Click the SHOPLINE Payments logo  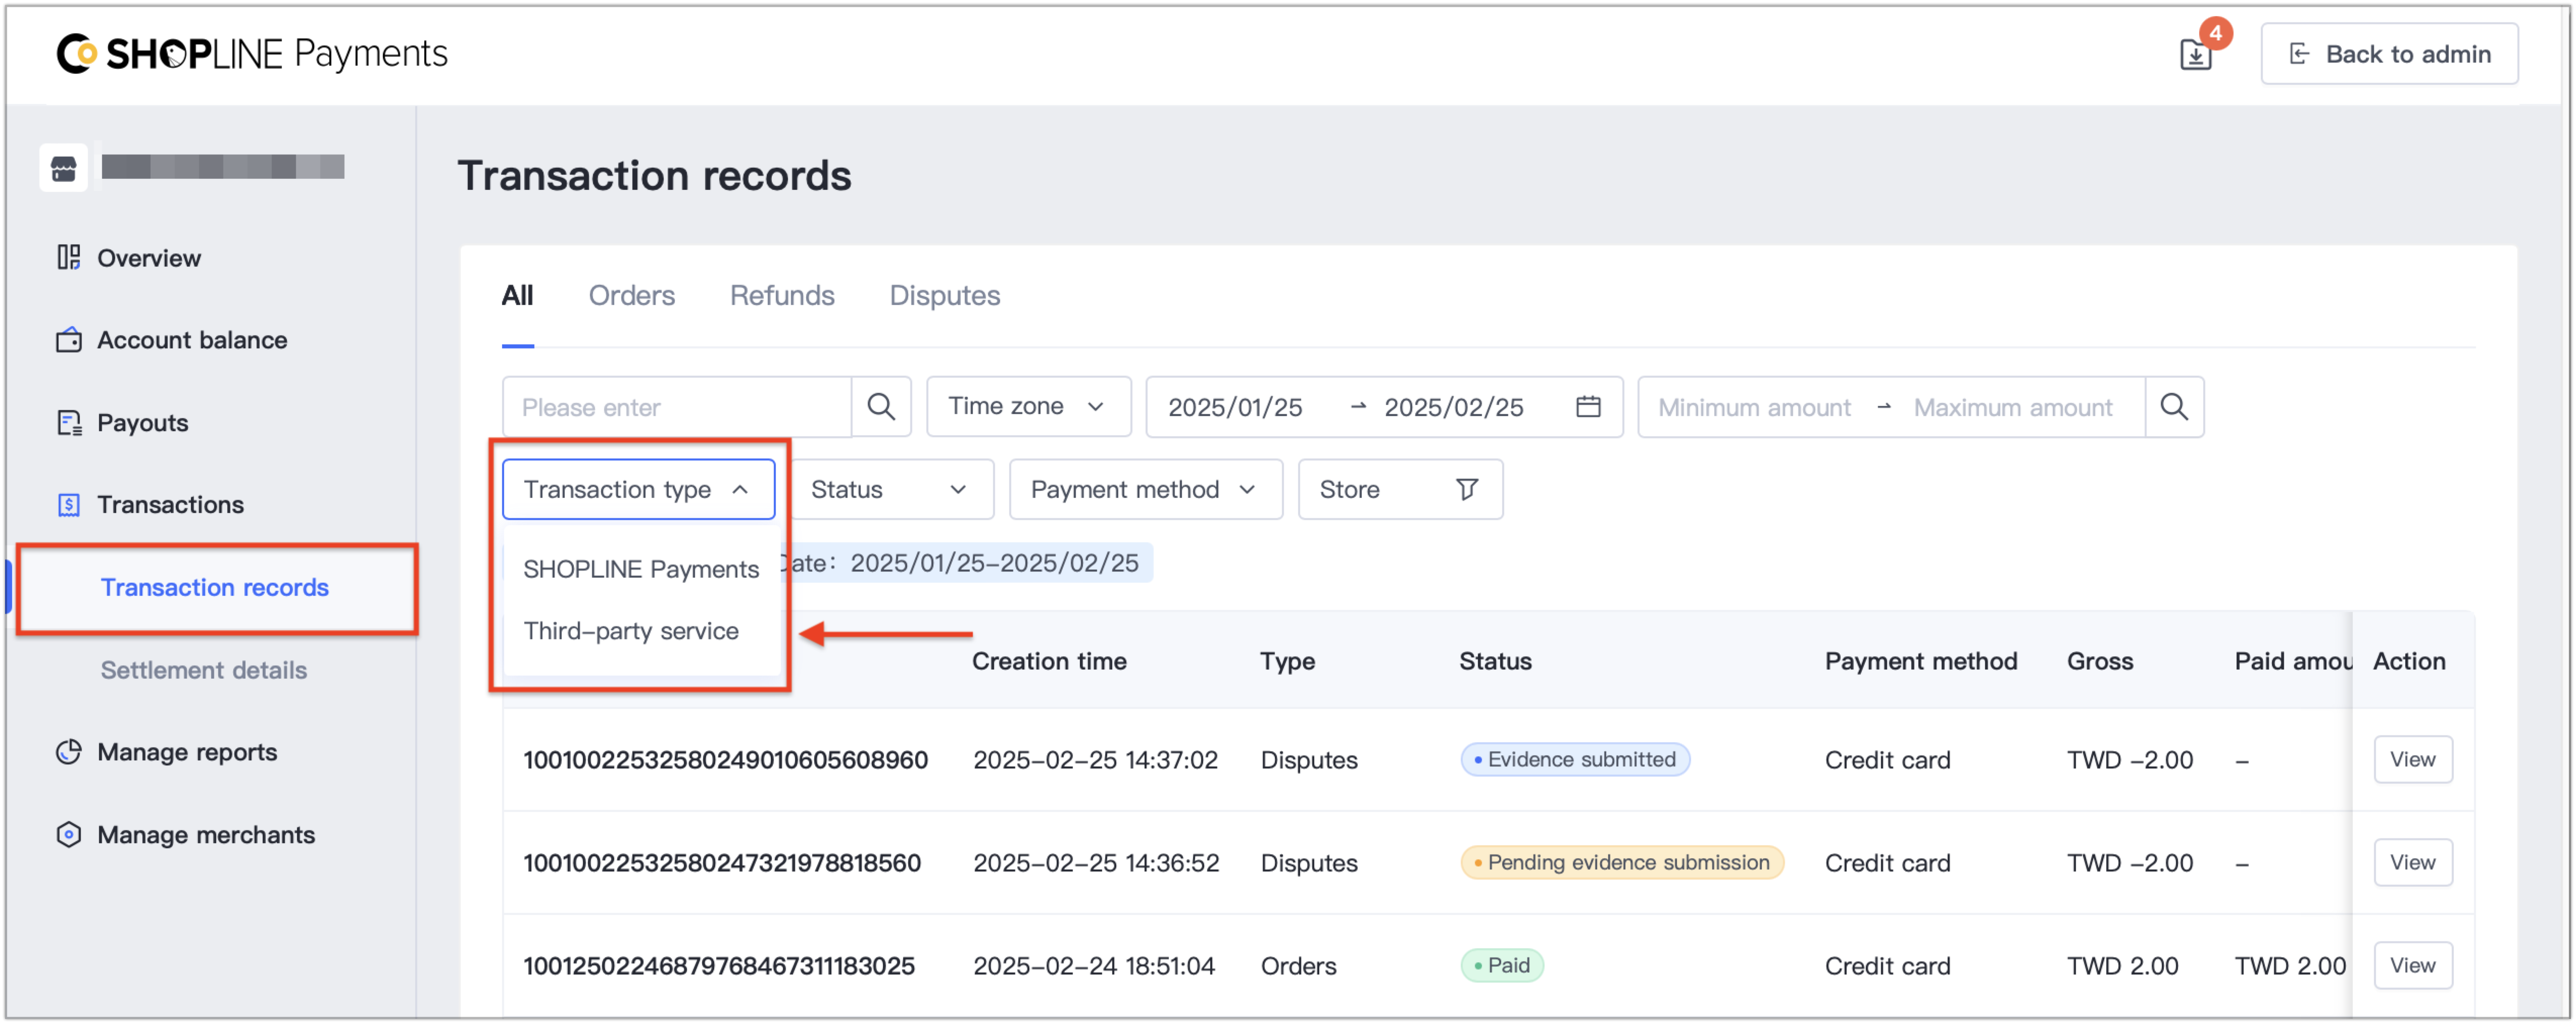pyautogui.click(x=252, y=53)
